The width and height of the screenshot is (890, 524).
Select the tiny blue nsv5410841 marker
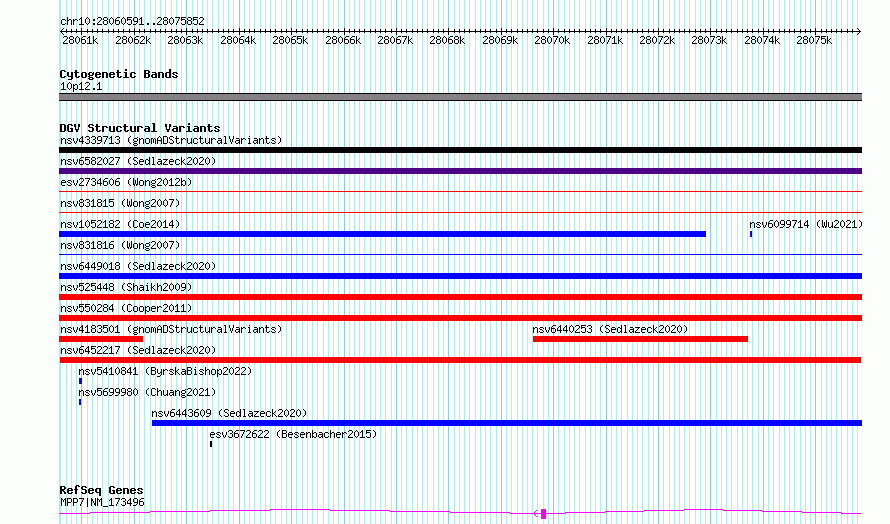pos(81,381)
